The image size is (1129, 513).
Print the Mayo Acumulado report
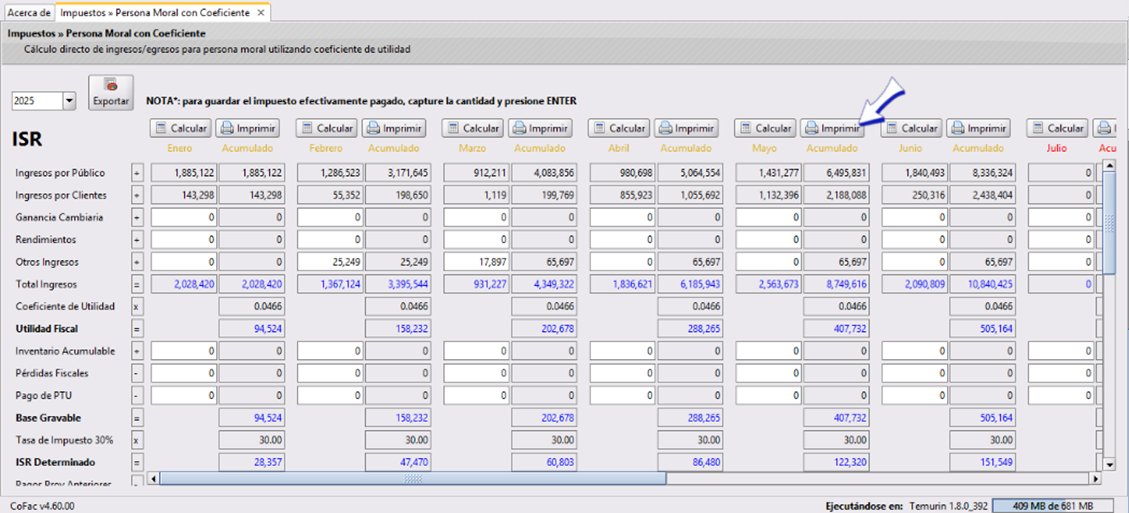click(832, 128)
